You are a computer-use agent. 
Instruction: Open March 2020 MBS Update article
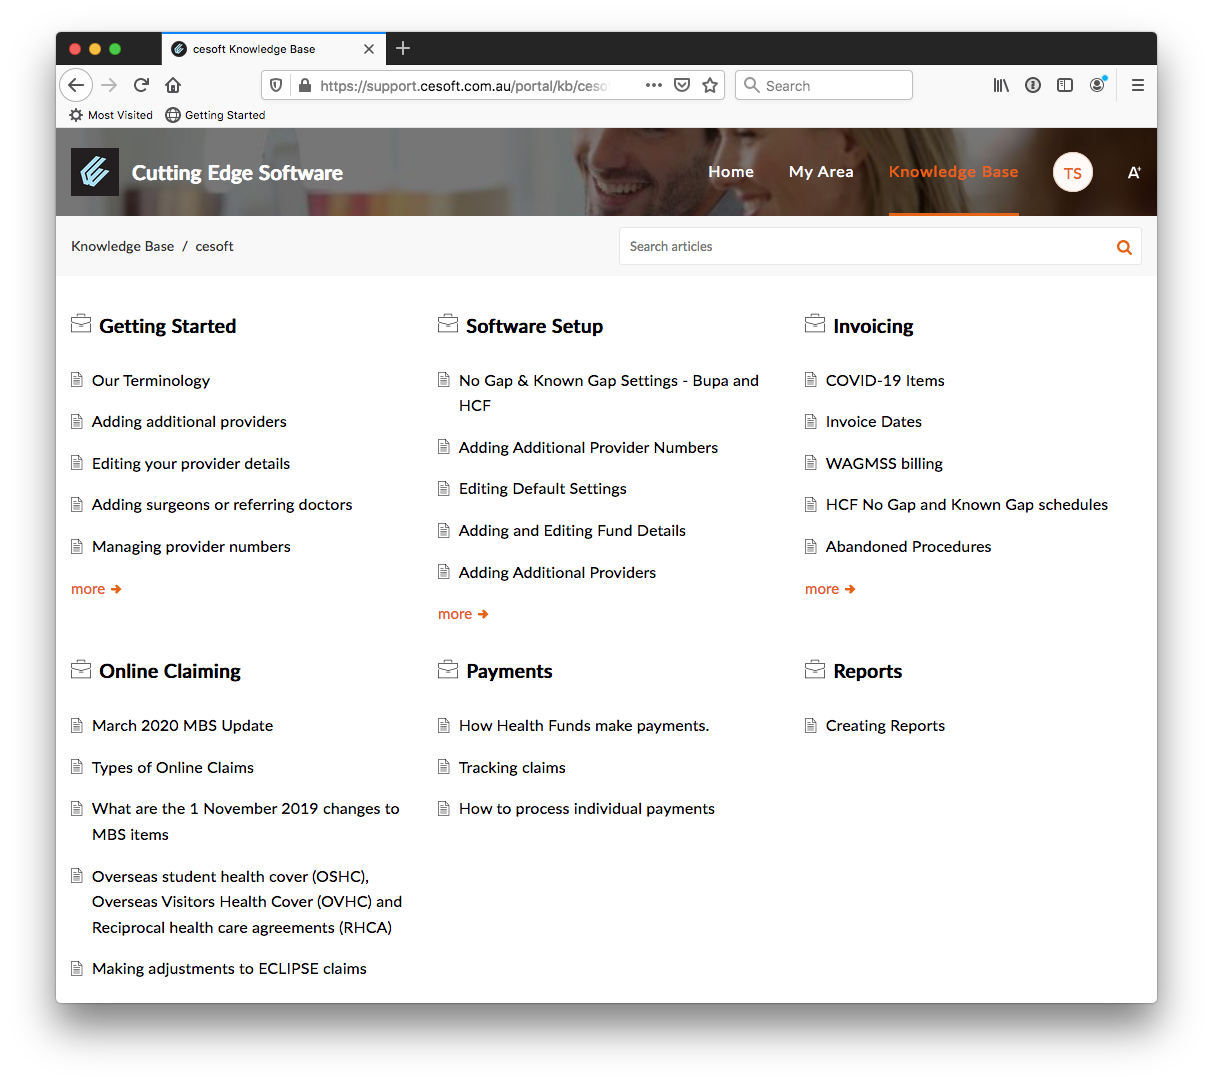pyautogui.click(x=182, y=726)
